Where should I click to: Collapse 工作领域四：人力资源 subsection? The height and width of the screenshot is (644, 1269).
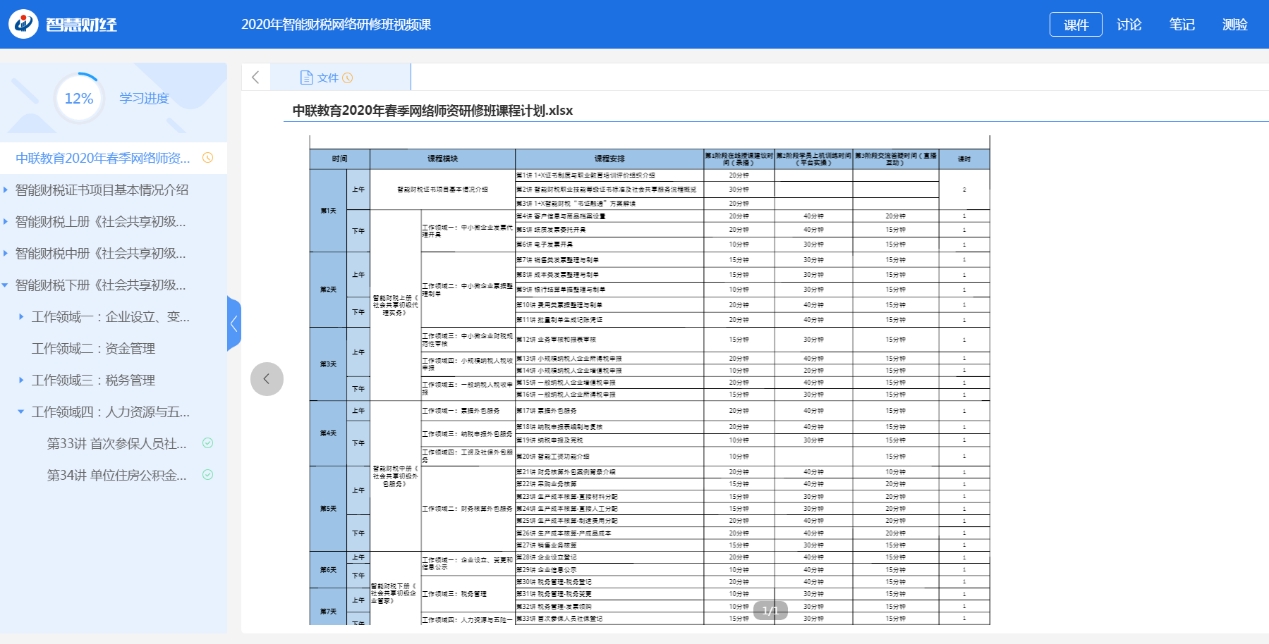pos(22,412)
